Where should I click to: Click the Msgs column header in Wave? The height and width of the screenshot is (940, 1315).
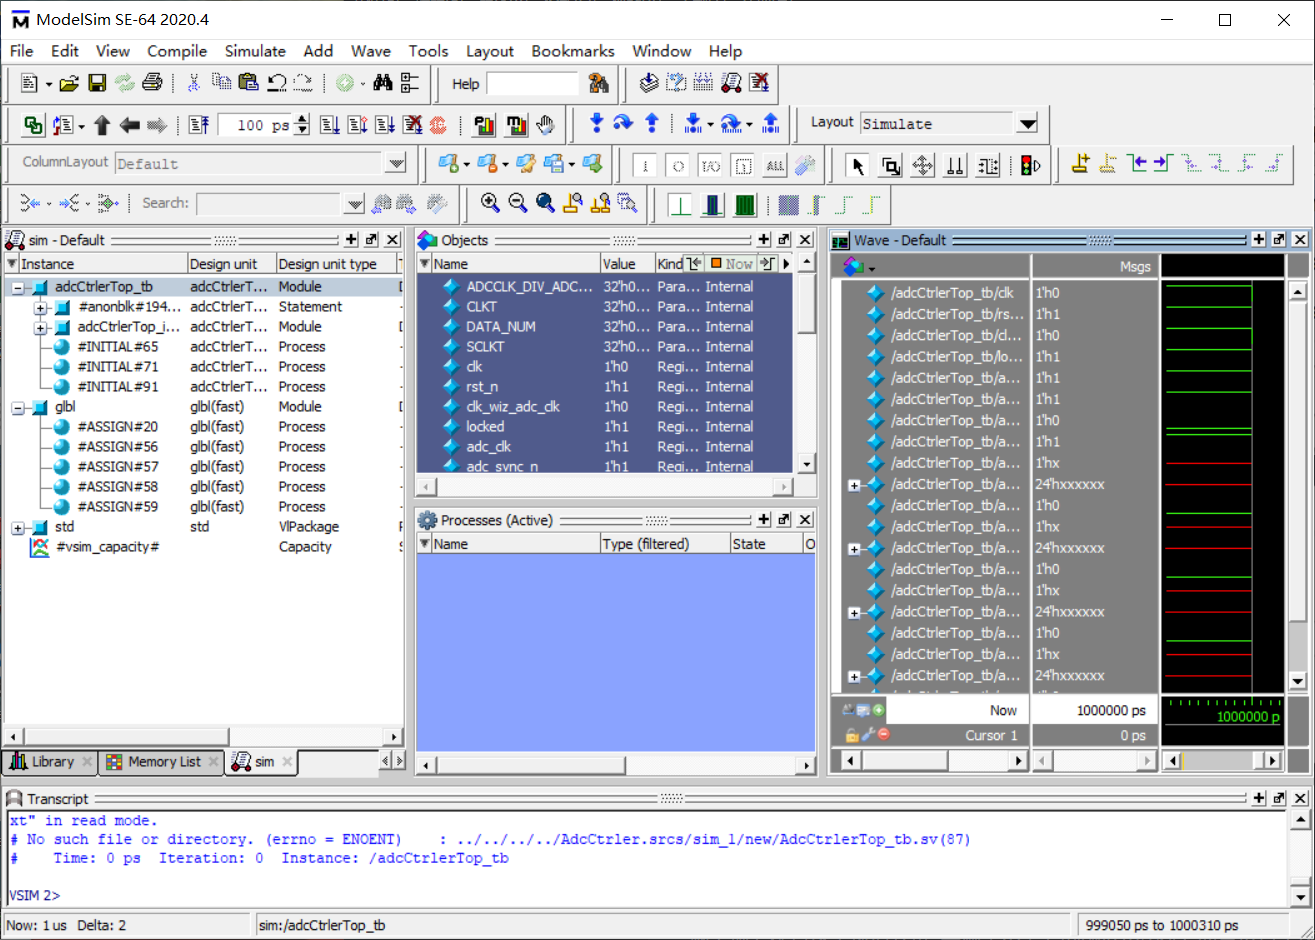(x=1095, y=266)
